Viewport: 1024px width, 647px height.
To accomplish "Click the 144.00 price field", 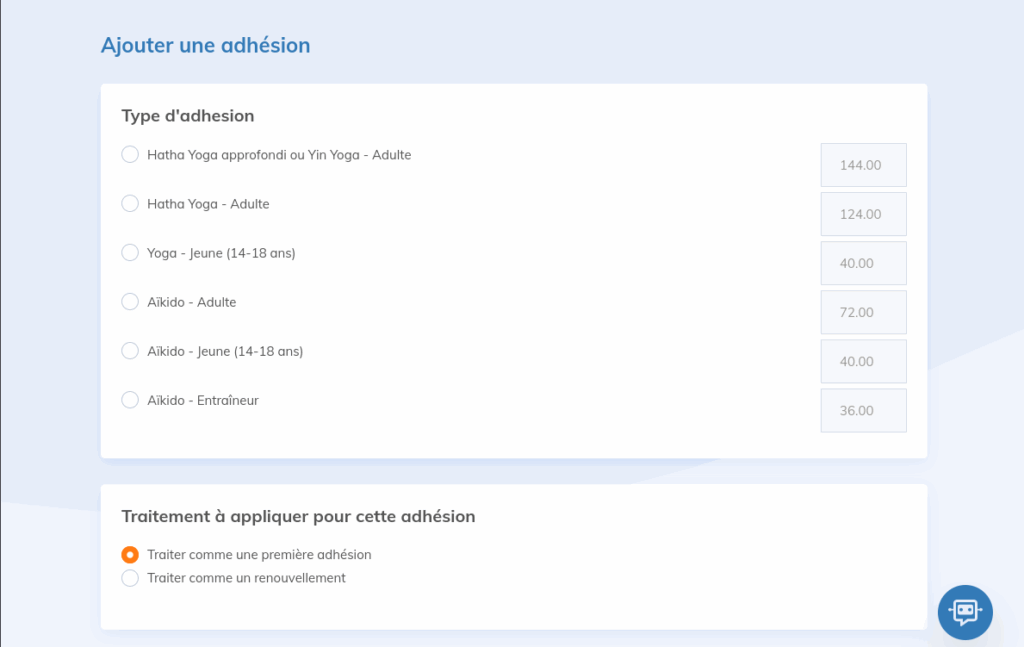I will [x=863, y=165].
